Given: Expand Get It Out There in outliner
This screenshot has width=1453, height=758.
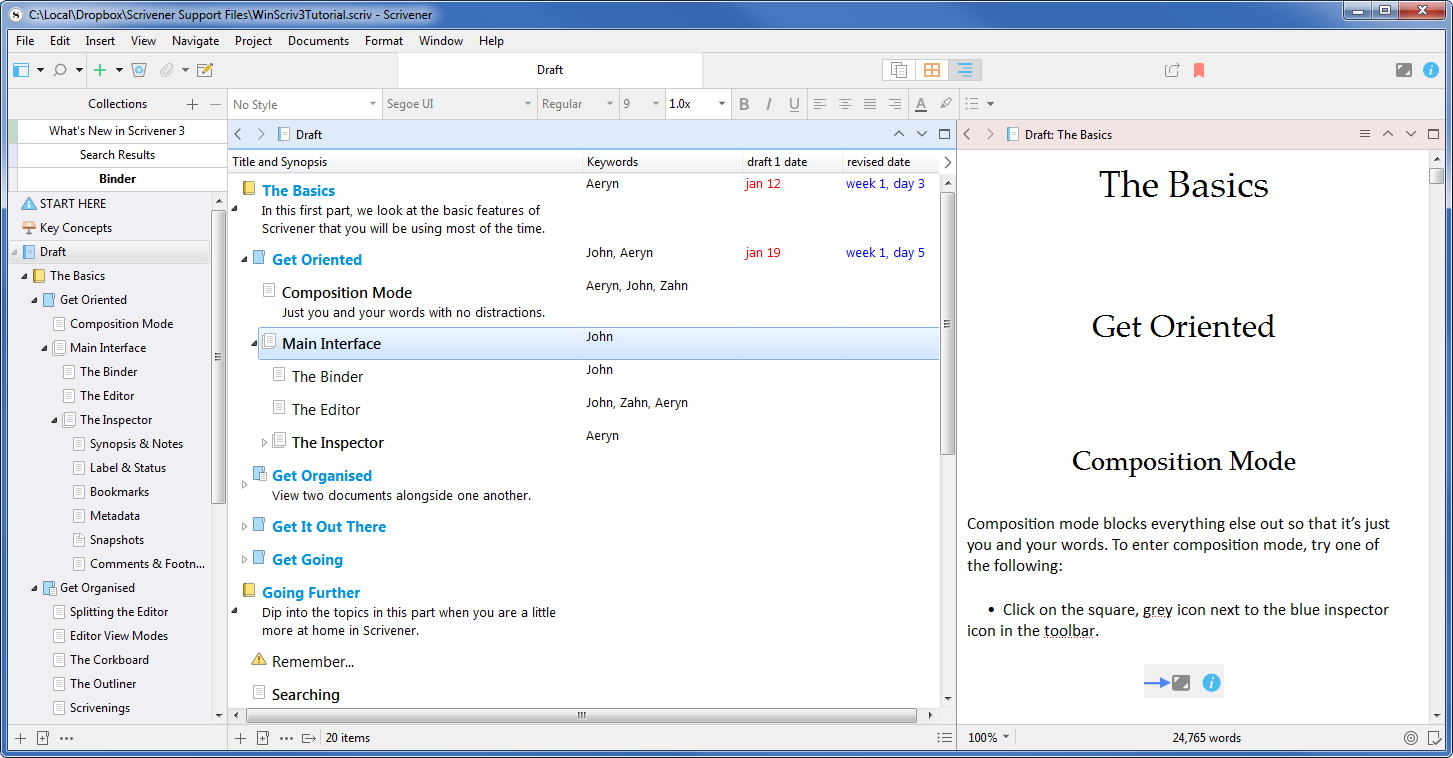Looking at the screenshot, I should click(x=244, y=526).
